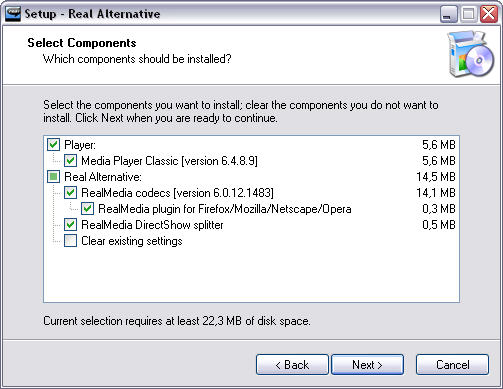Click the software box and CD icon
This screenshot has height=389, width=503.
coord(470,54)
